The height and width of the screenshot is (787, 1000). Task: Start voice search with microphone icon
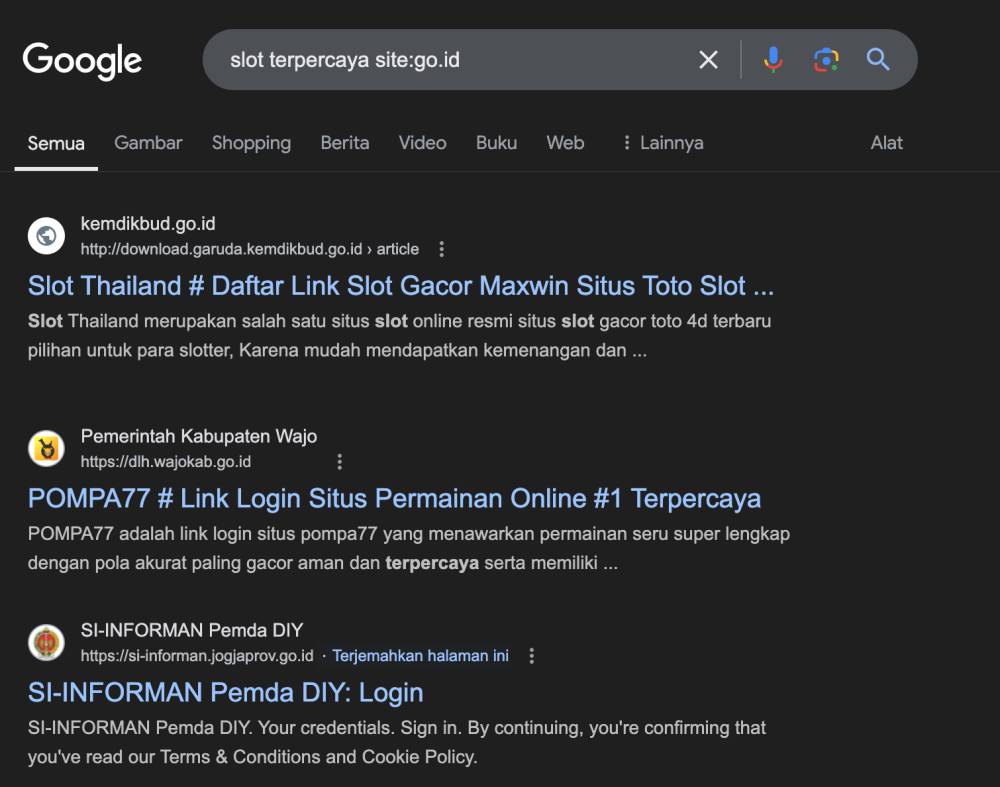(x=773, y=60)
